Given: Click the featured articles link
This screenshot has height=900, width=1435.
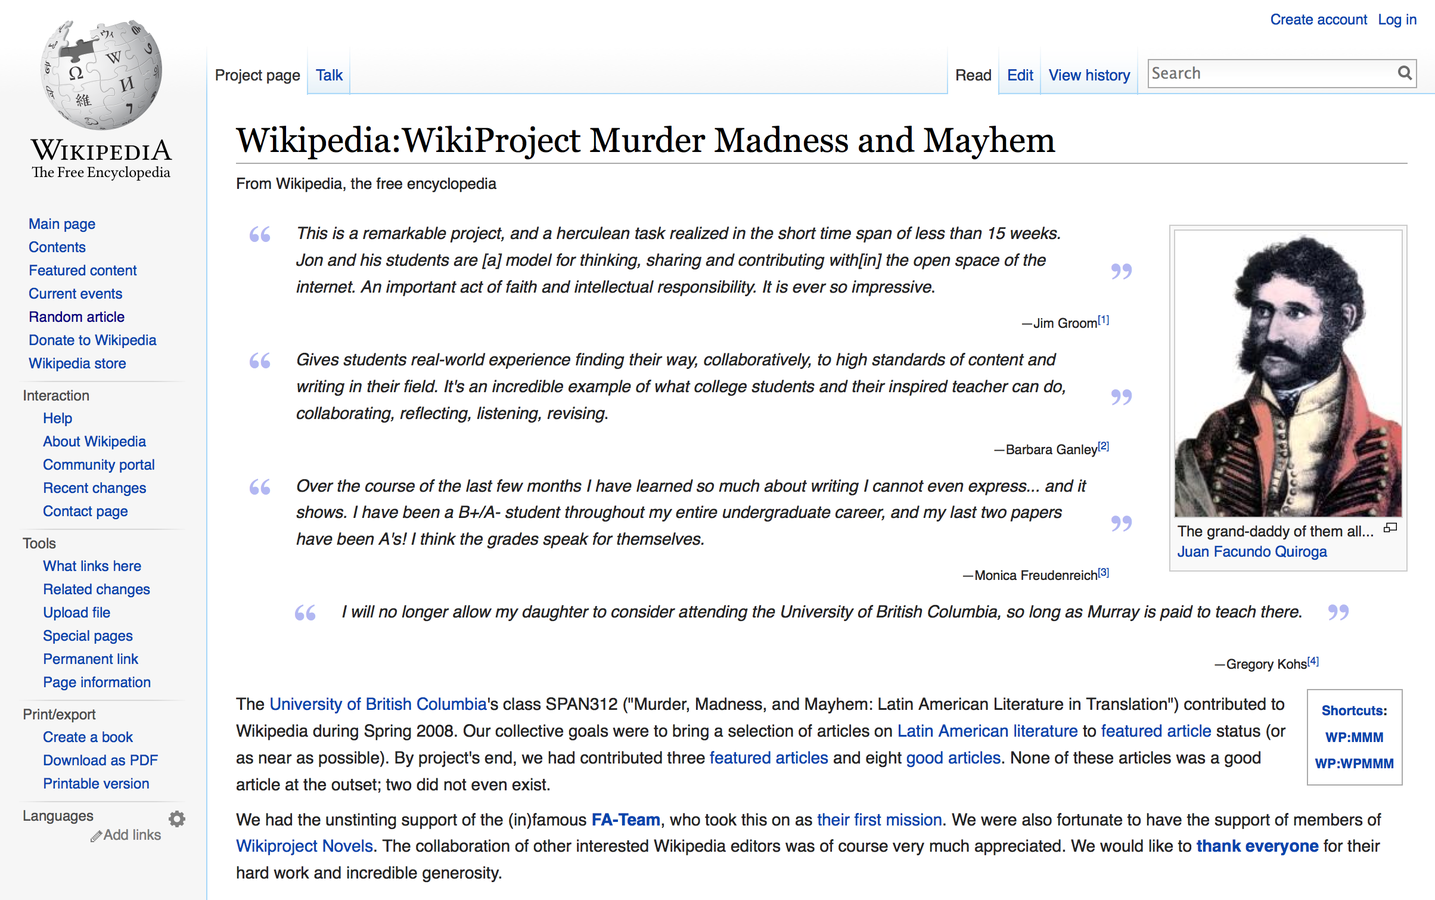Looking at the screenshot, I should [768, 758].
